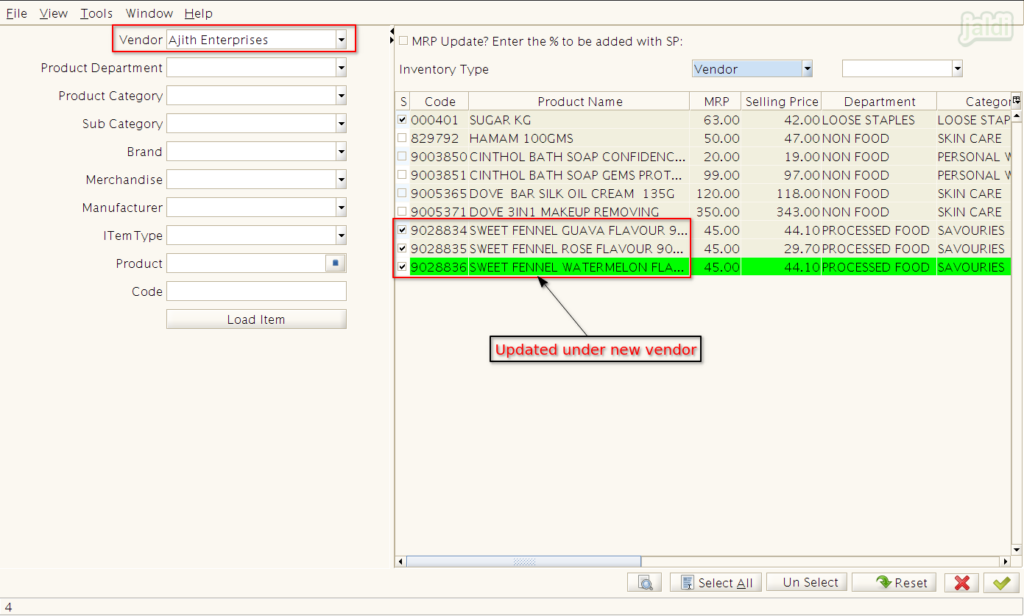Select the cell with code 9028836
The height and width of the screenshot is (616, 1024).
[439, 267]
